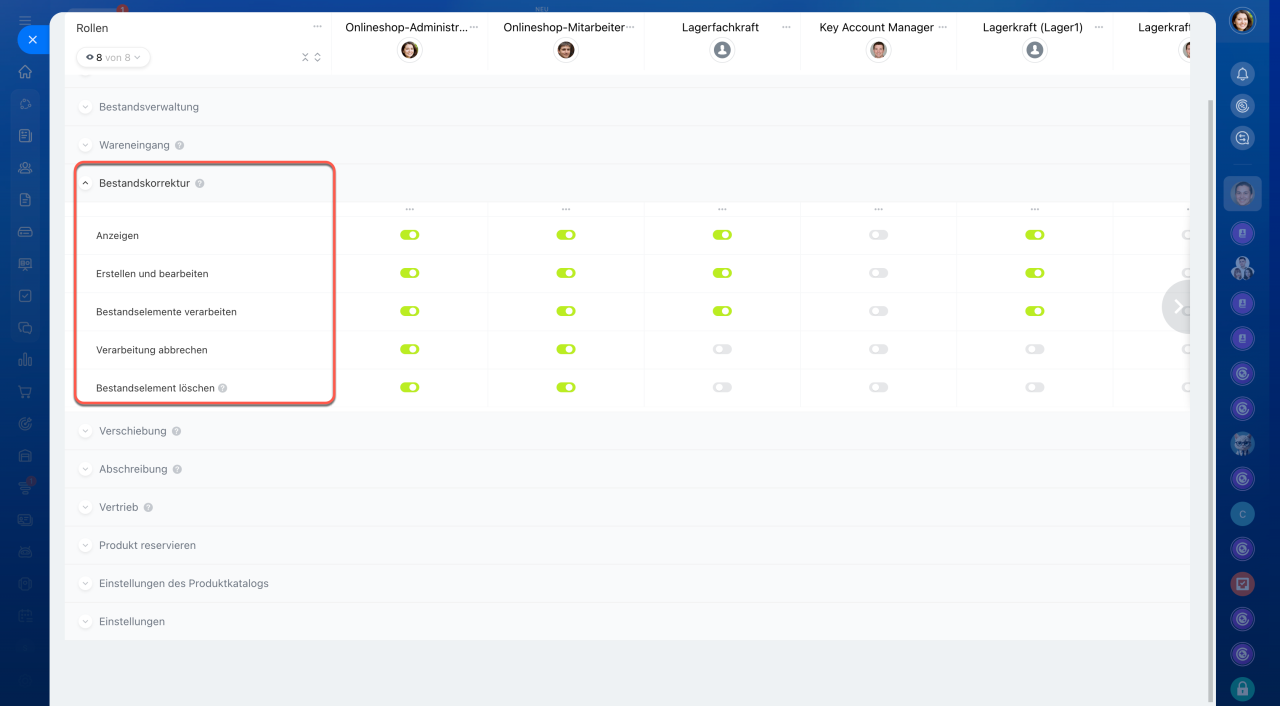Expand the Wareneingang section
The height and width of the screenshot is (706, 1280).
85,145
